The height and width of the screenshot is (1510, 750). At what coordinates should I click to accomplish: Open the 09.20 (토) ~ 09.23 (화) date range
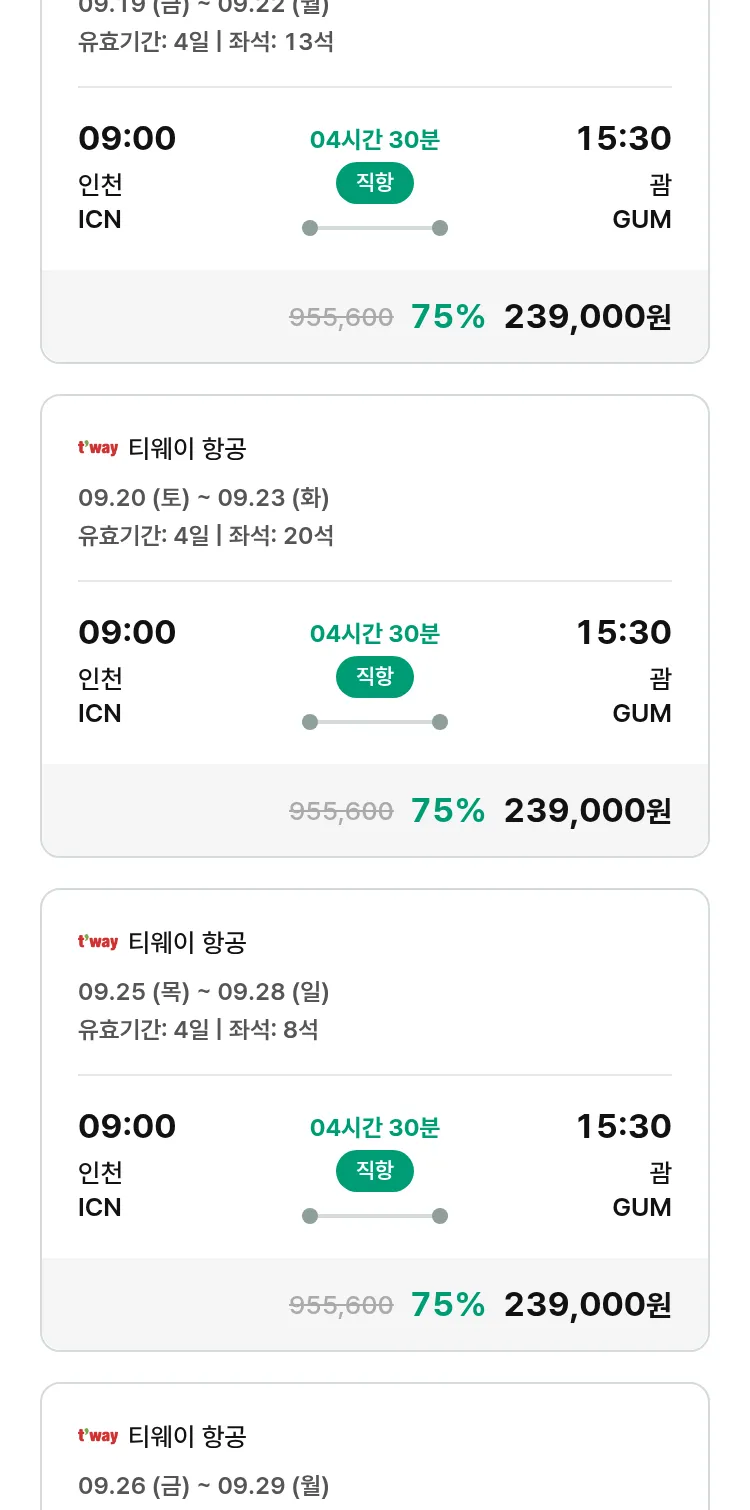click(x=204, y=498)
